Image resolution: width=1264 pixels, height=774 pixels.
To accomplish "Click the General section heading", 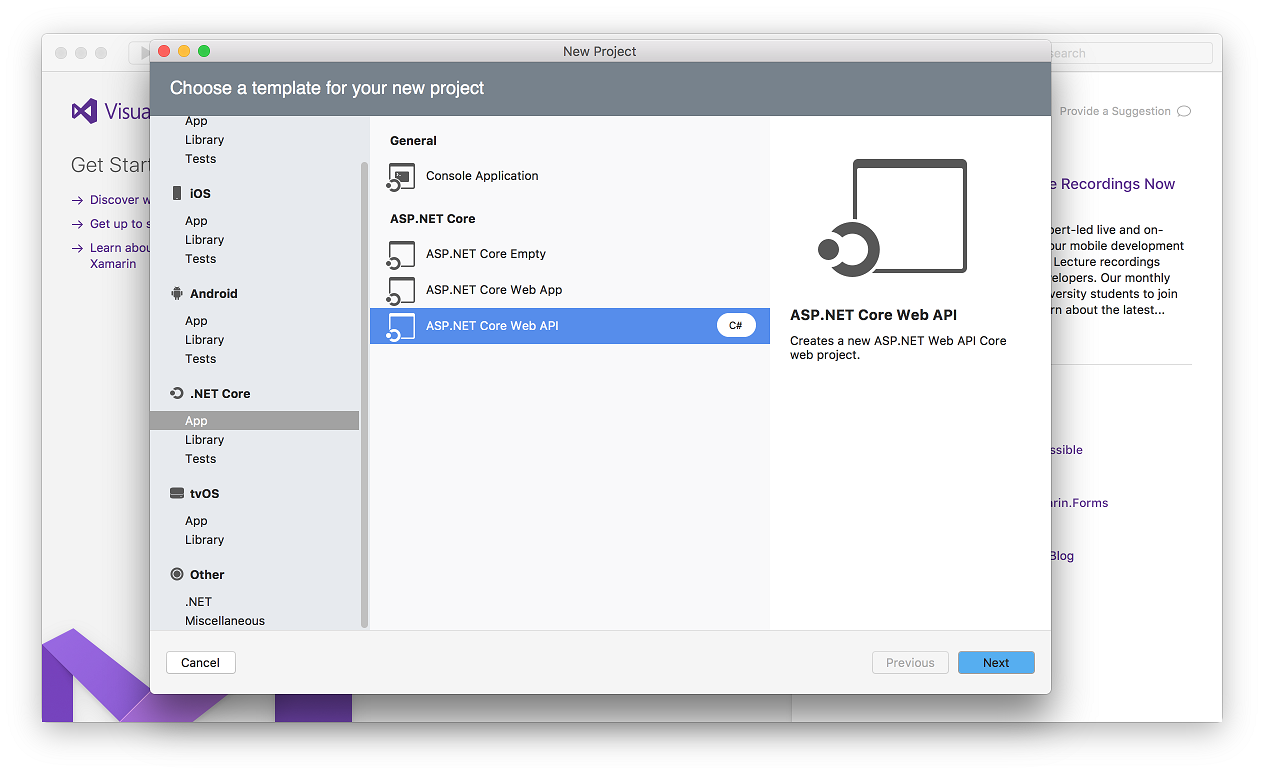I will (x=413, y=141).
